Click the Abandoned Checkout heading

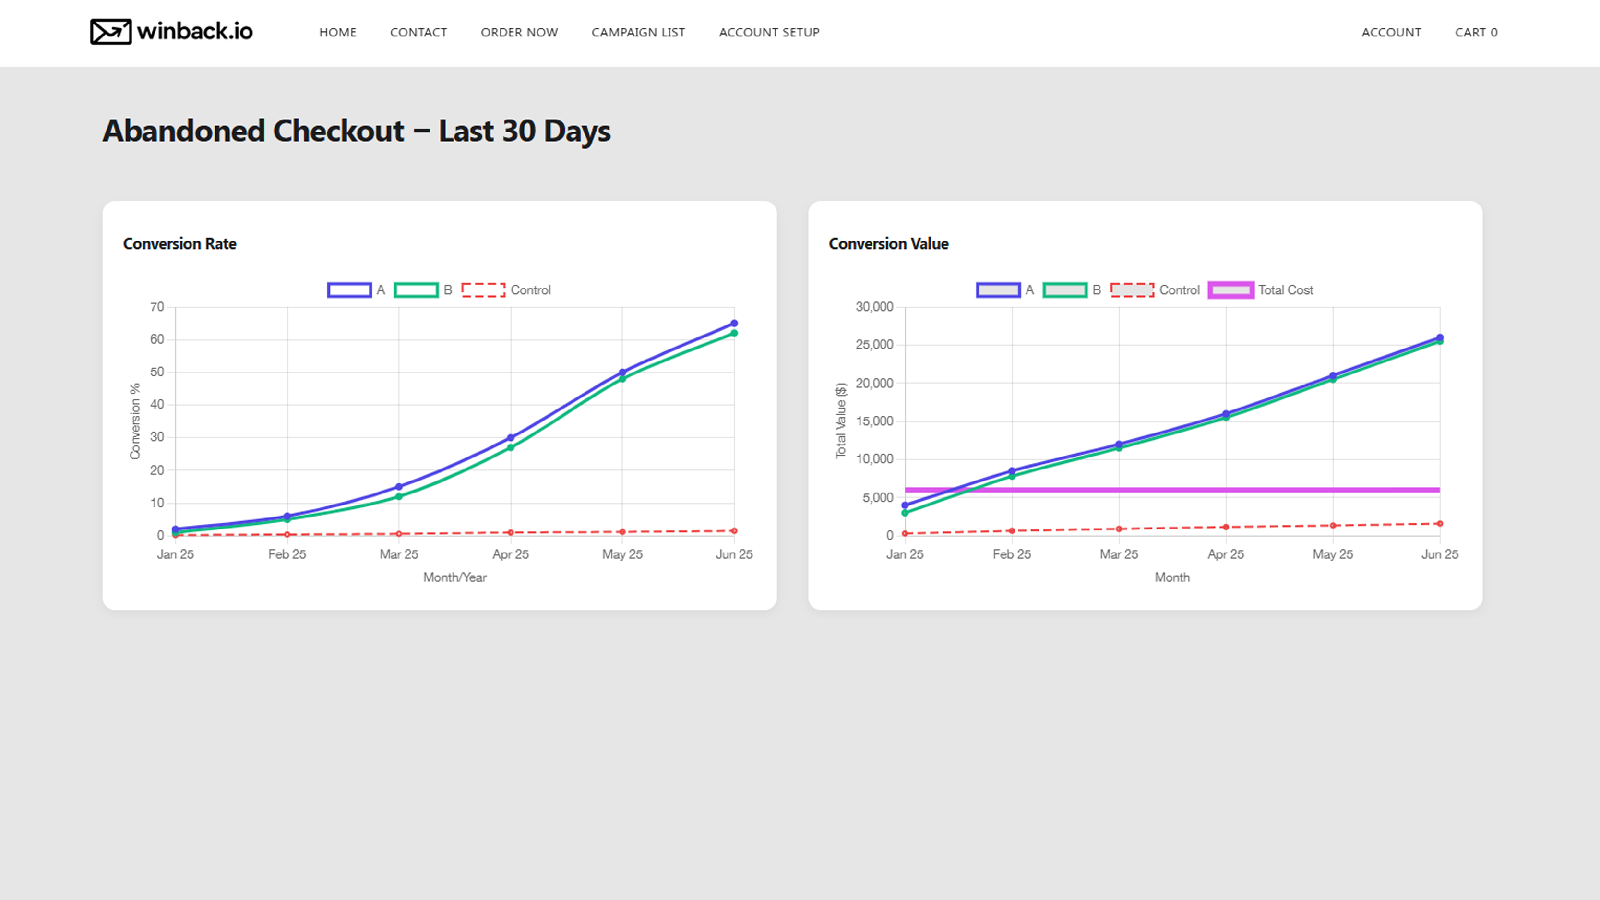tap(356, 131)
